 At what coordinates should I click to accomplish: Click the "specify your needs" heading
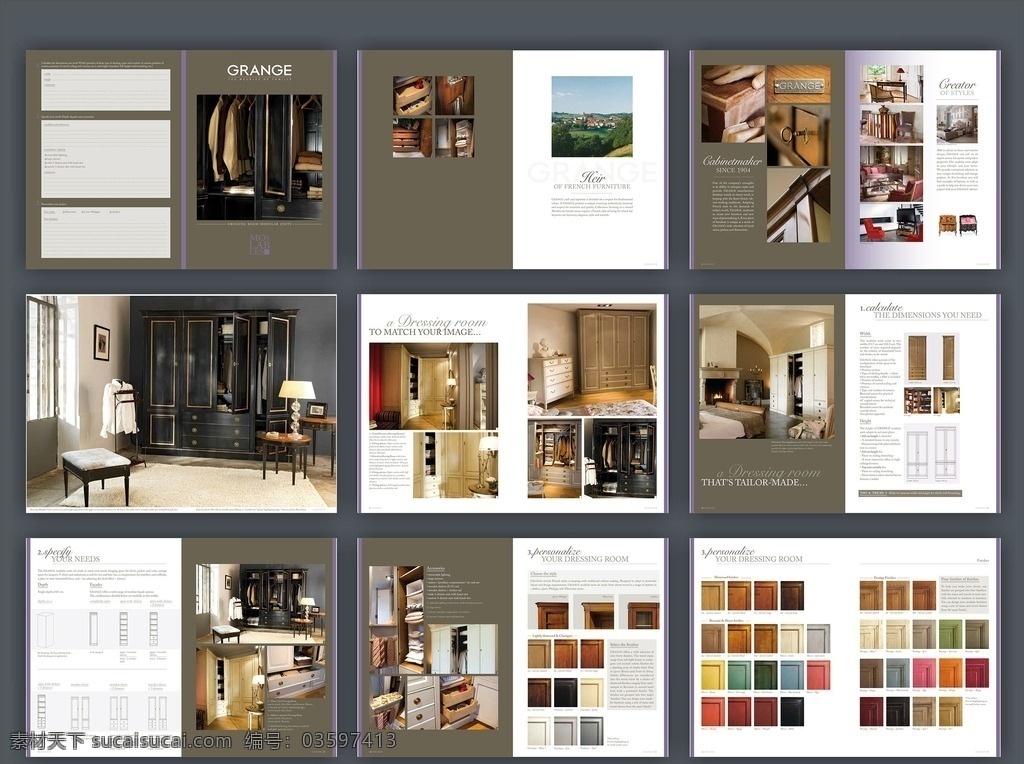(69, 555)
